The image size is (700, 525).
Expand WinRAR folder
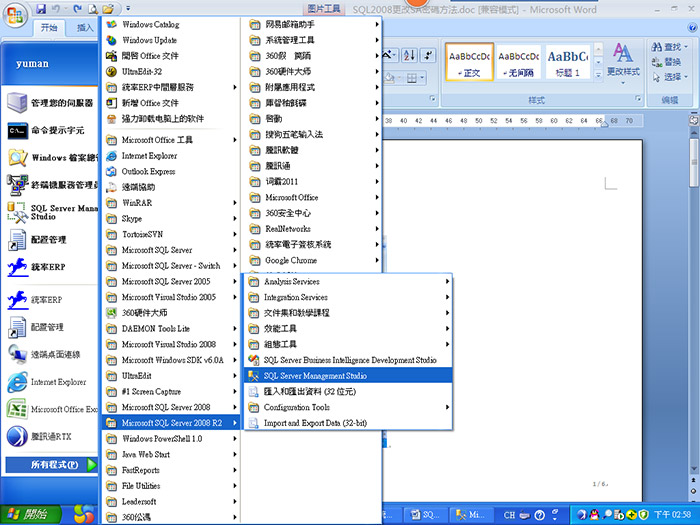[x=171, y=203]
